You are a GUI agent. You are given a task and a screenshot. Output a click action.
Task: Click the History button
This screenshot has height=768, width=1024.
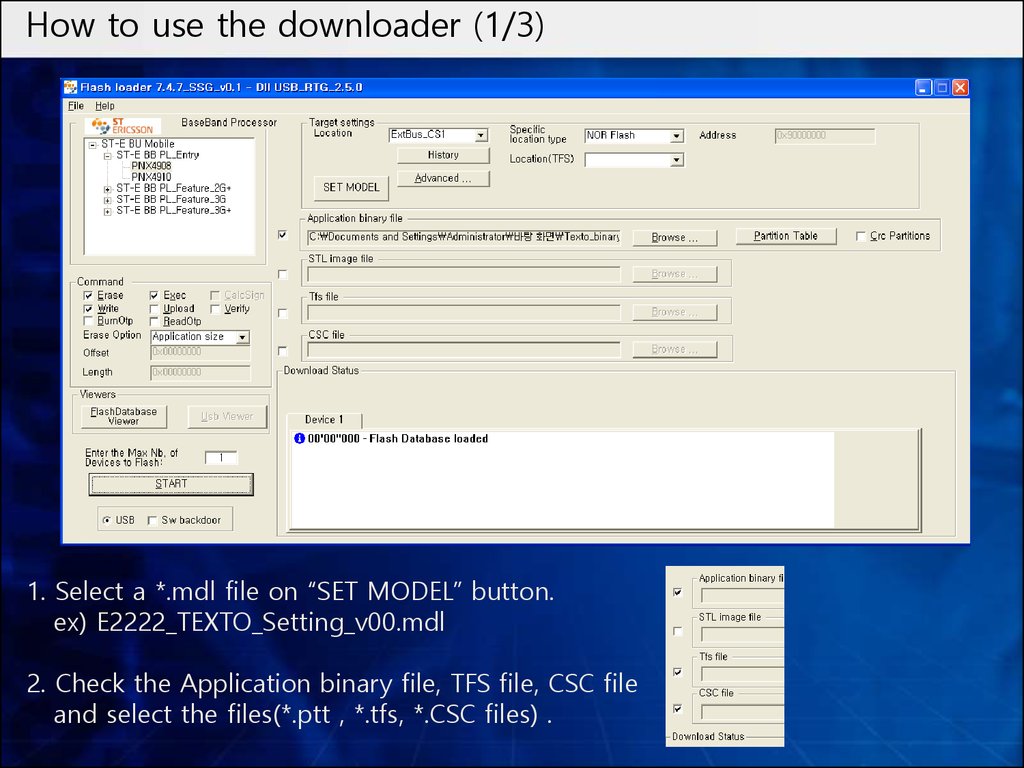pos(443,155)
